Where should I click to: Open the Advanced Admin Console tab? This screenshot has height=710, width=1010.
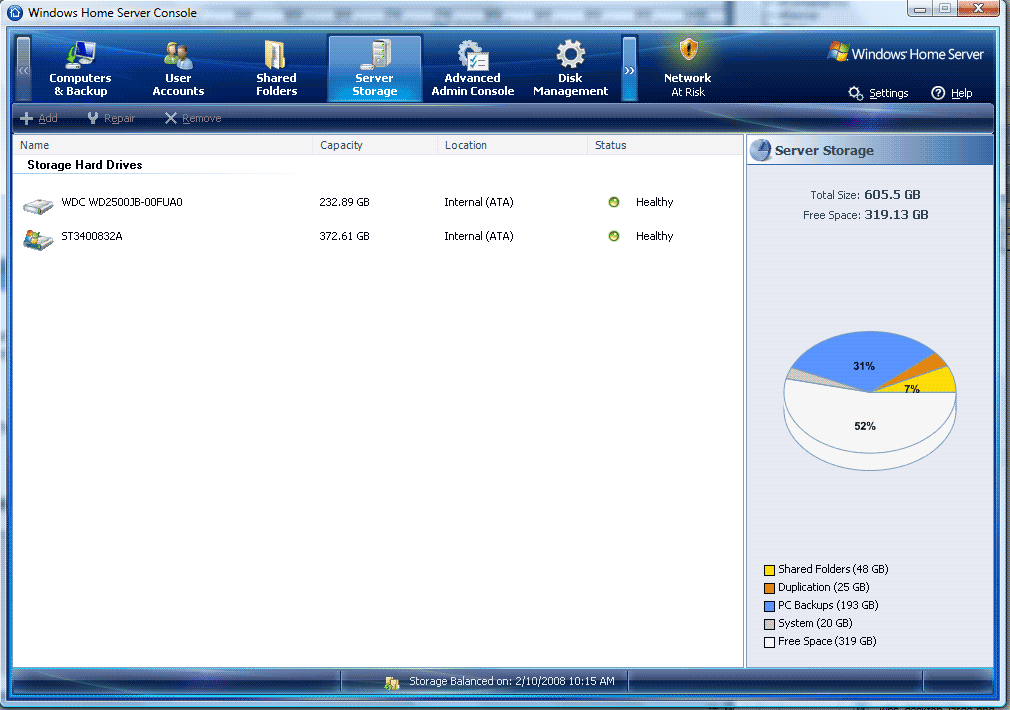(473, 69)
